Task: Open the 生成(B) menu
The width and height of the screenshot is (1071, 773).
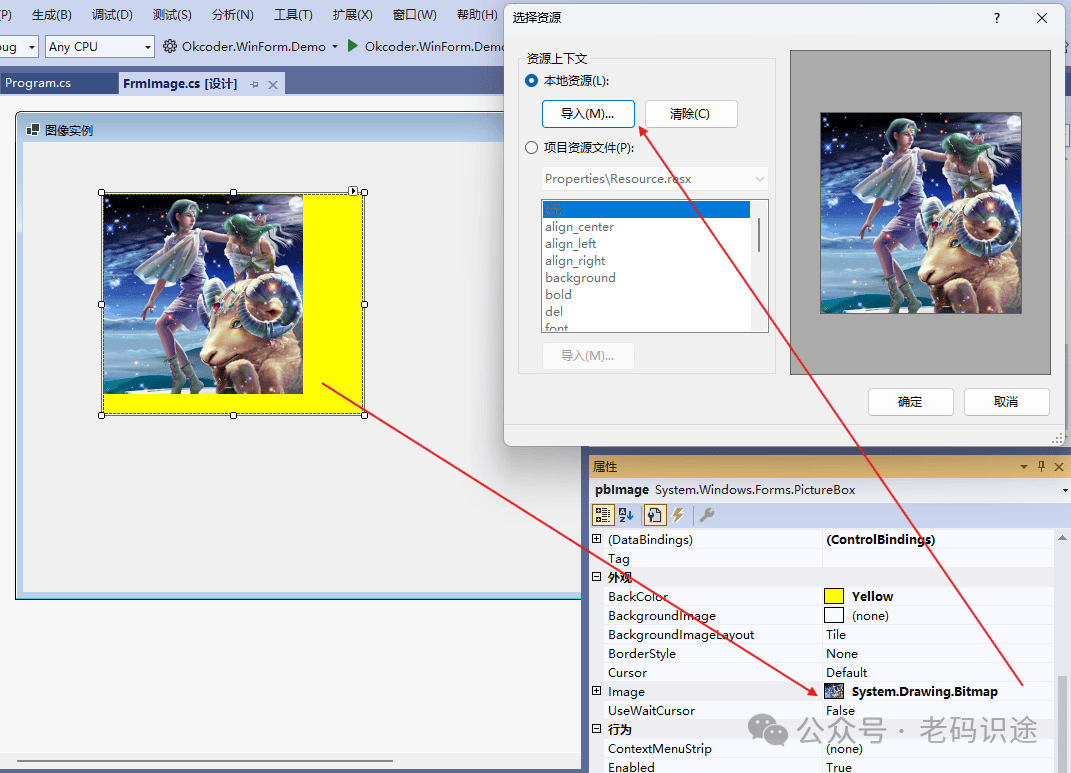Action: [52, 14]
